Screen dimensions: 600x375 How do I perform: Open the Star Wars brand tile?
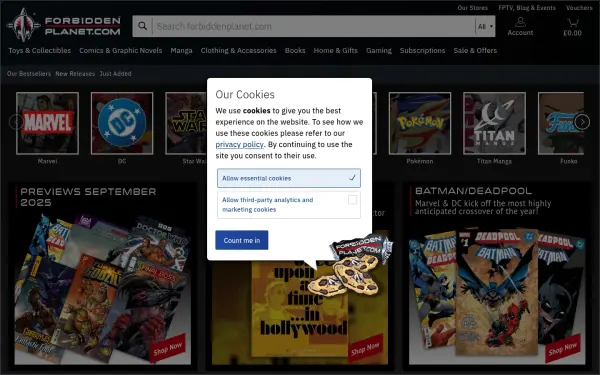pyautogui.click(x=186, y=123)
